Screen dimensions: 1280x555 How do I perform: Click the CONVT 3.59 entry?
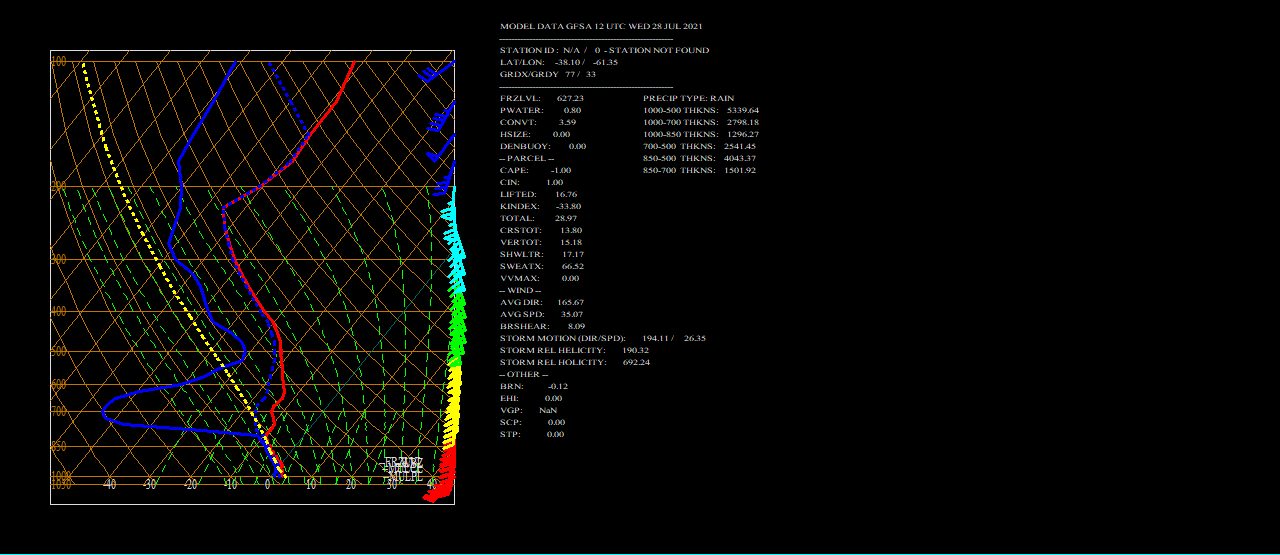click(538, 122)
